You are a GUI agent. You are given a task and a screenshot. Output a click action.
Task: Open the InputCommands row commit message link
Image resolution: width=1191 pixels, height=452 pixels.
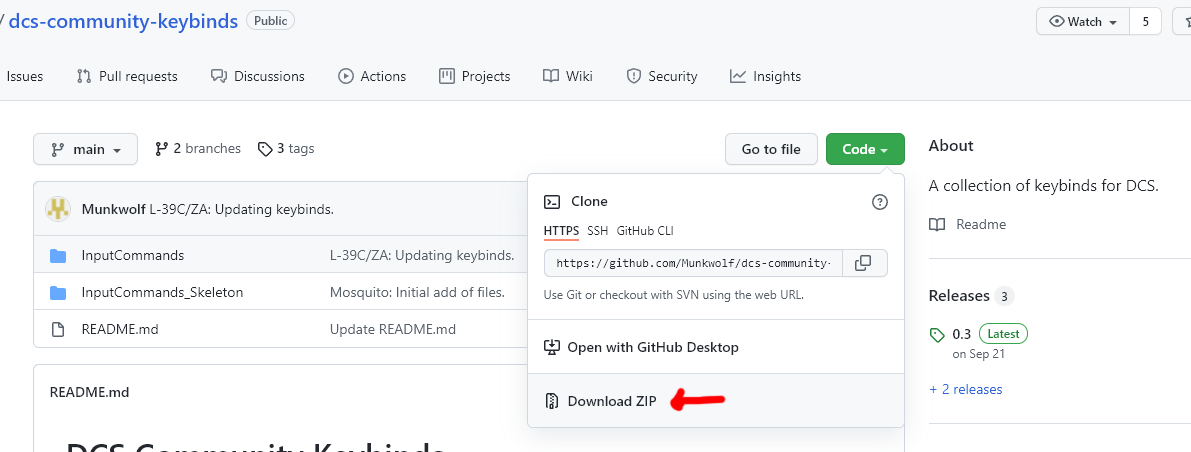click(422, 255)
